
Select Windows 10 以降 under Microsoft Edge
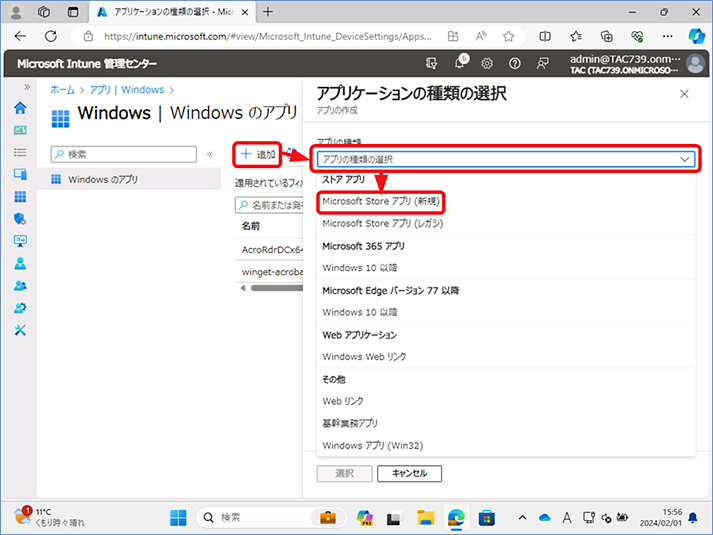pos(360,312)
